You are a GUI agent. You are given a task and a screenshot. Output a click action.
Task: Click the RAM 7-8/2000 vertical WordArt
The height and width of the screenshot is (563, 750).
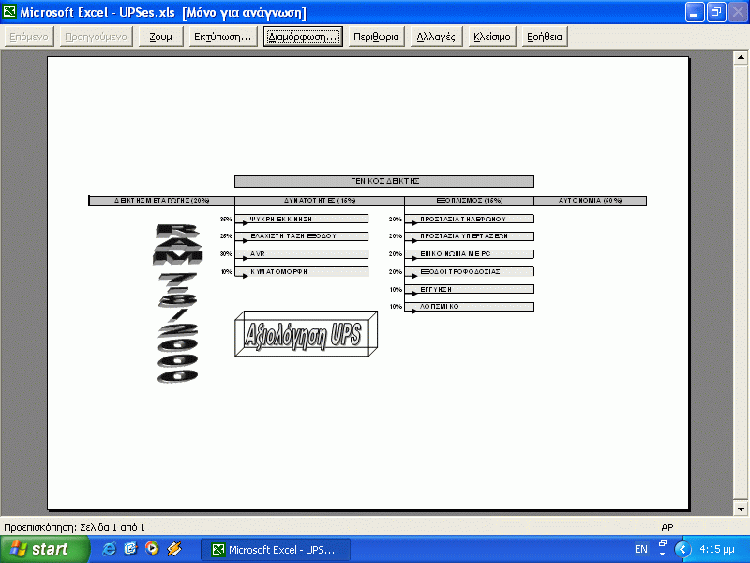click(177, 303)
